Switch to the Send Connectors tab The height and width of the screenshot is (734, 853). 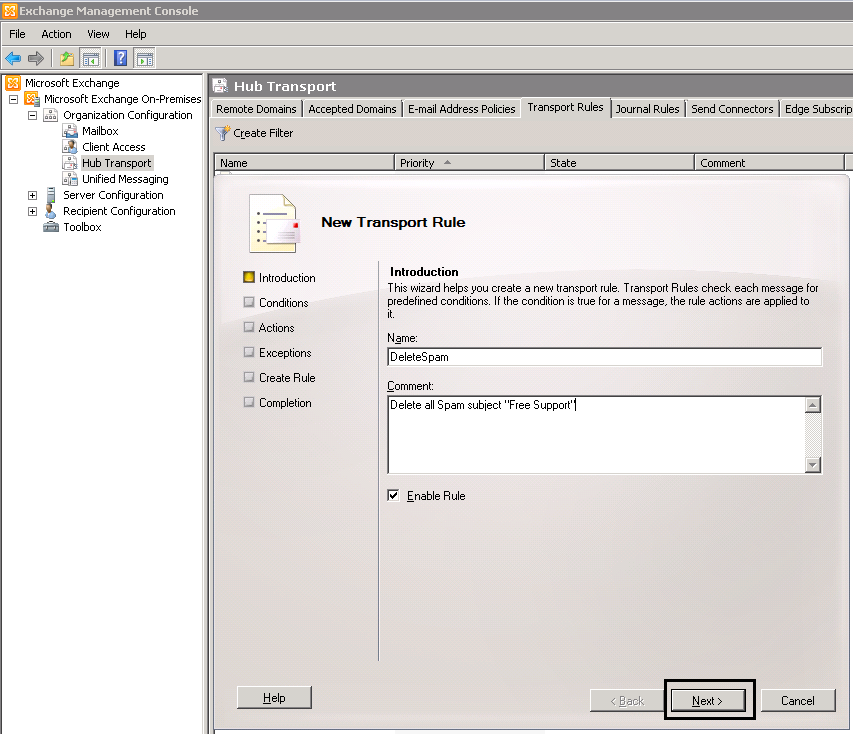click(732, 109)
